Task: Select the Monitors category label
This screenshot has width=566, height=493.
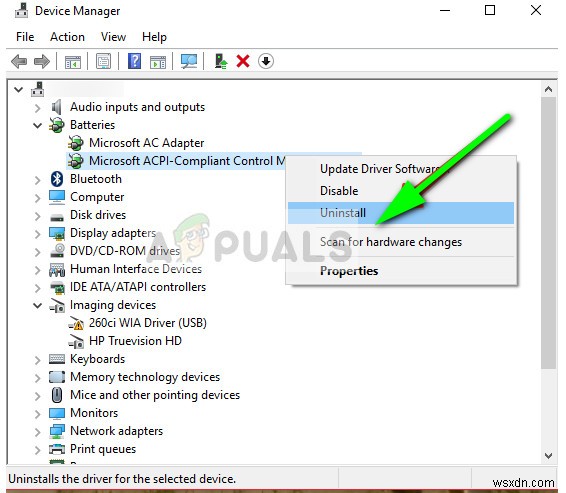Action: [x=94, y=413]
